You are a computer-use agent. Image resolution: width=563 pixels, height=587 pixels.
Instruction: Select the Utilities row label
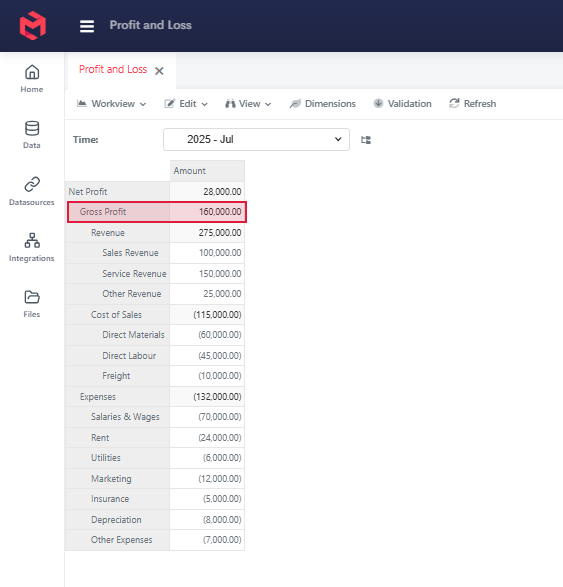click(x=118, y=458)
